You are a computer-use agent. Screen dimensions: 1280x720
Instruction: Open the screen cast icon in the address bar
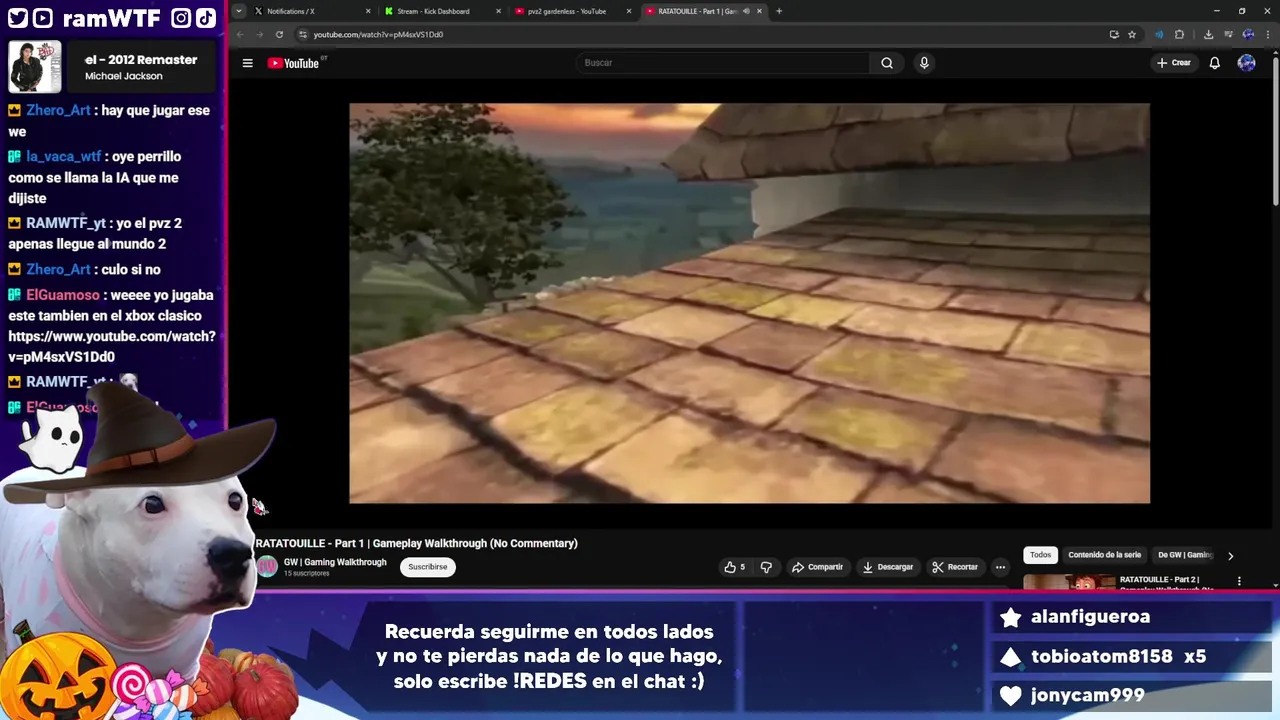[x=1114, y=34]
